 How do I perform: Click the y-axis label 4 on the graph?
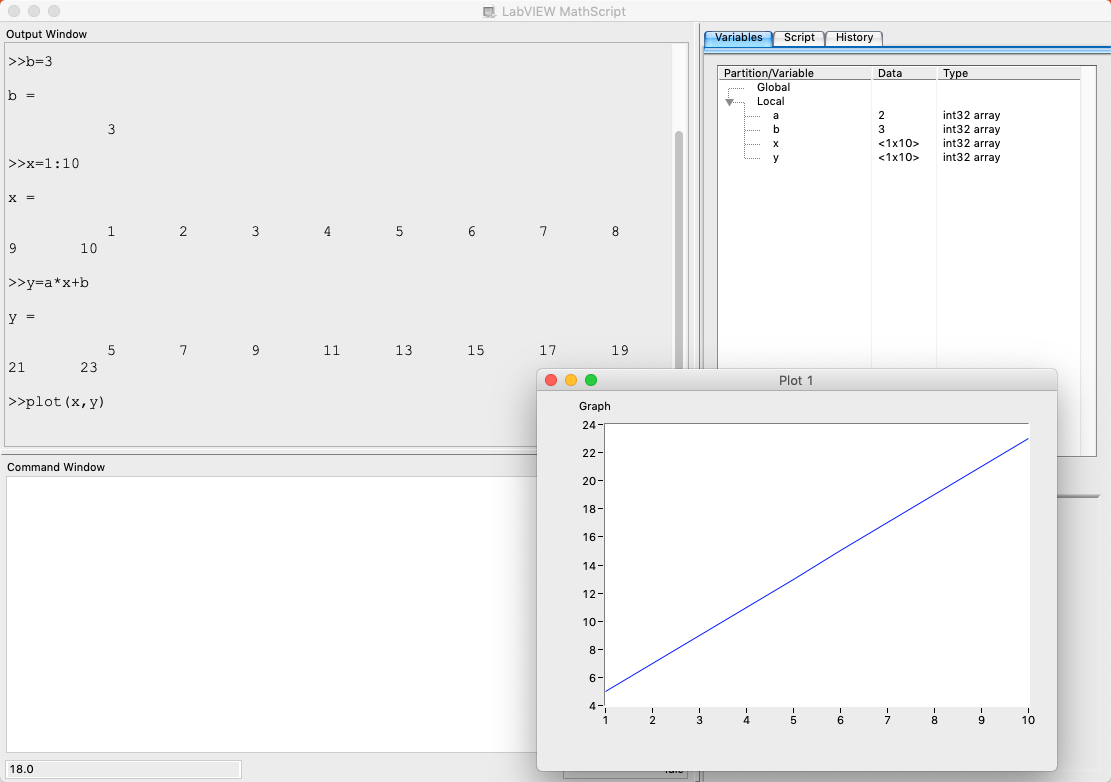[592, 706]
